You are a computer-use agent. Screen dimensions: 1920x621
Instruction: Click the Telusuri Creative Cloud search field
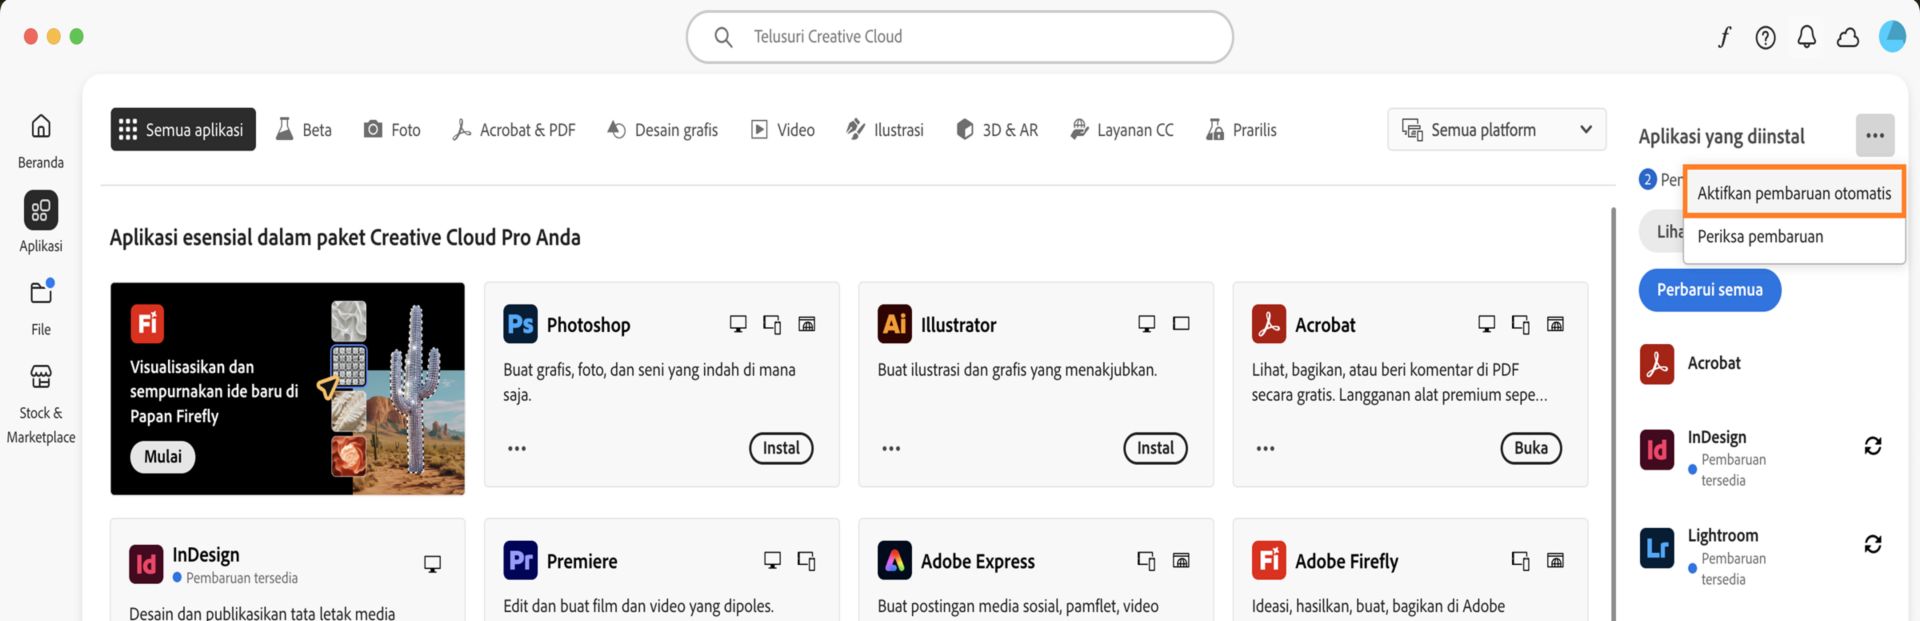tap(959, 37)
